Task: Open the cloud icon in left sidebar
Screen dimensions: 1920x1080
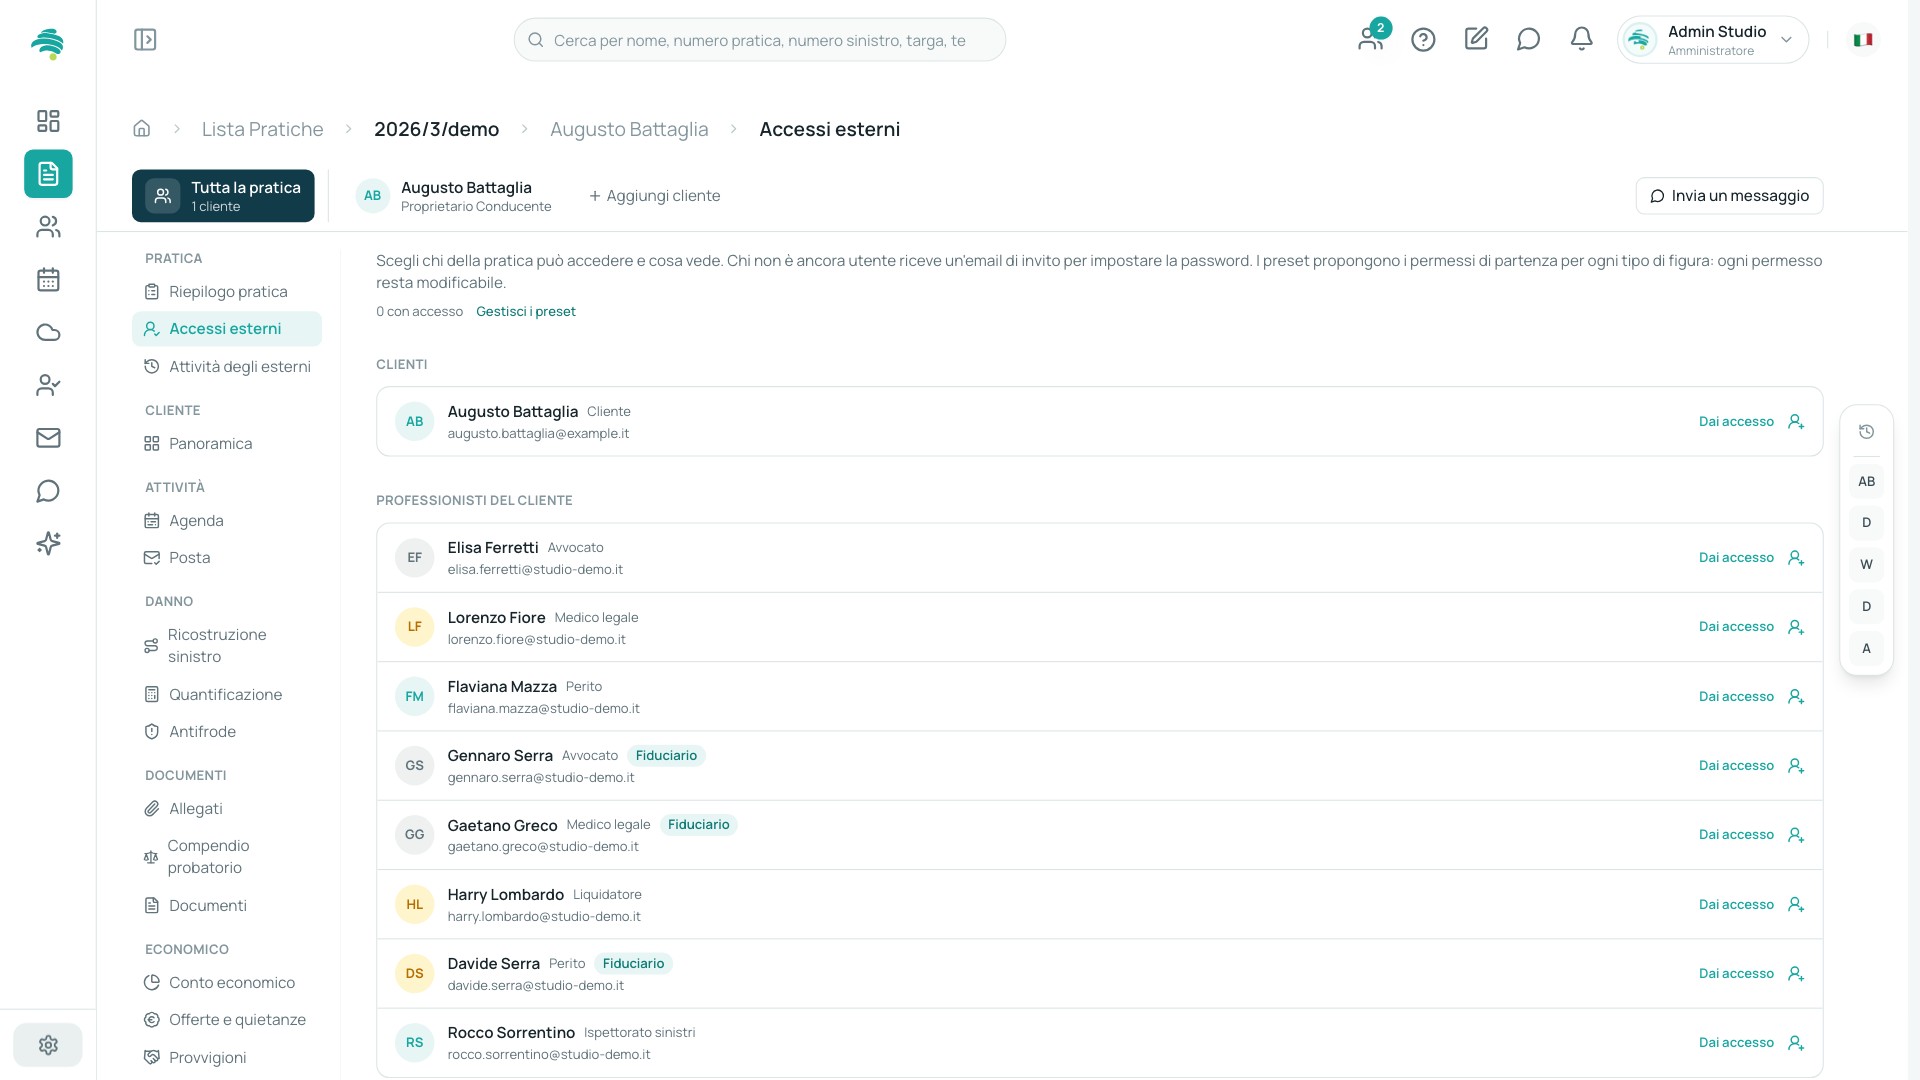Action: [x=48, y=333]
